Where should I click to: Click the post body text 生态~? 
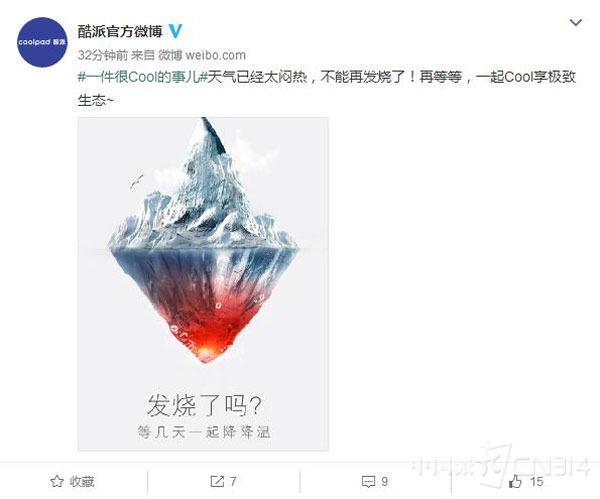[x=96, y=101]
